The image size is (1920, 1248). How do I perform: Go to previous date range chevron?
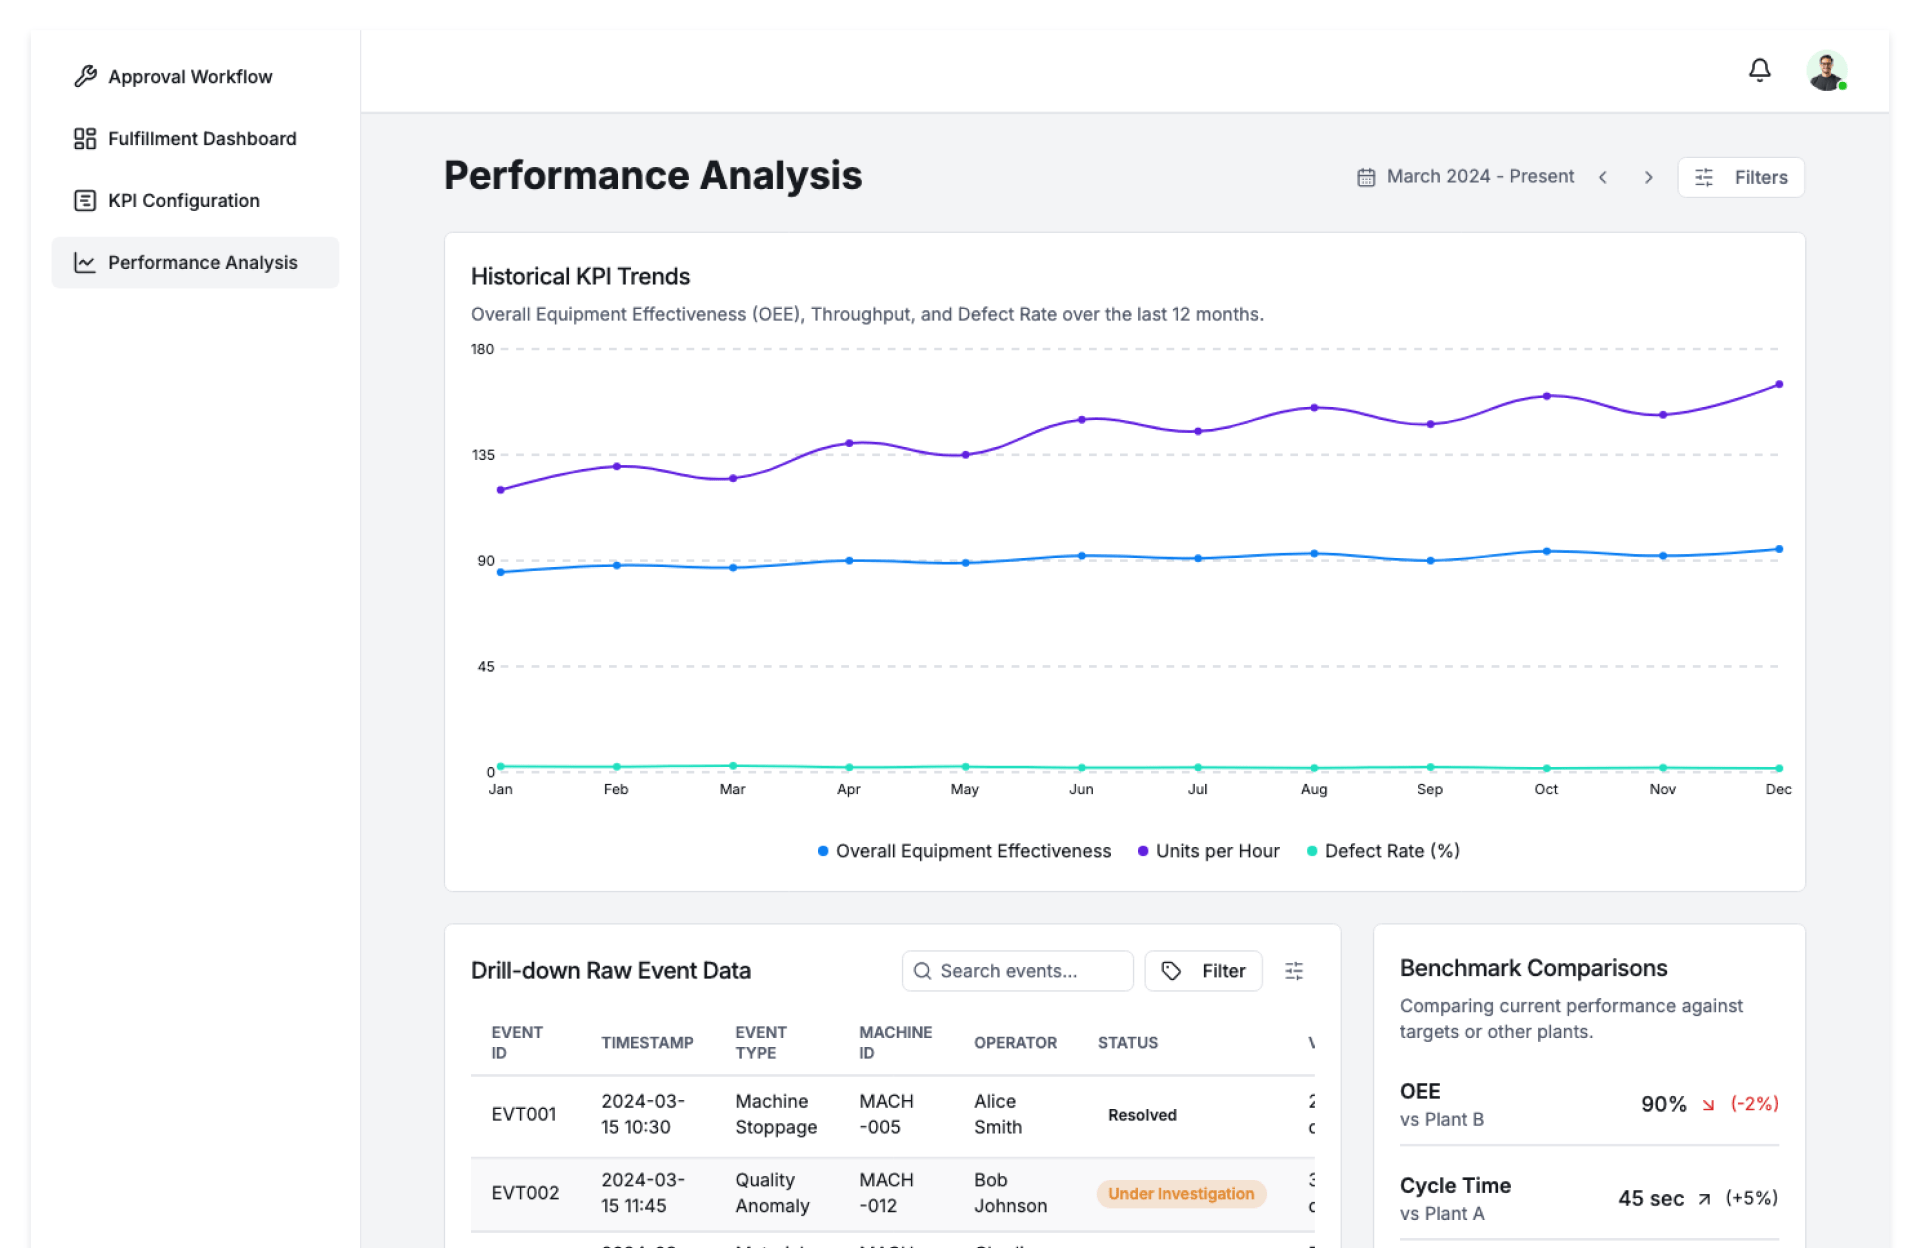coord(1603,177)
